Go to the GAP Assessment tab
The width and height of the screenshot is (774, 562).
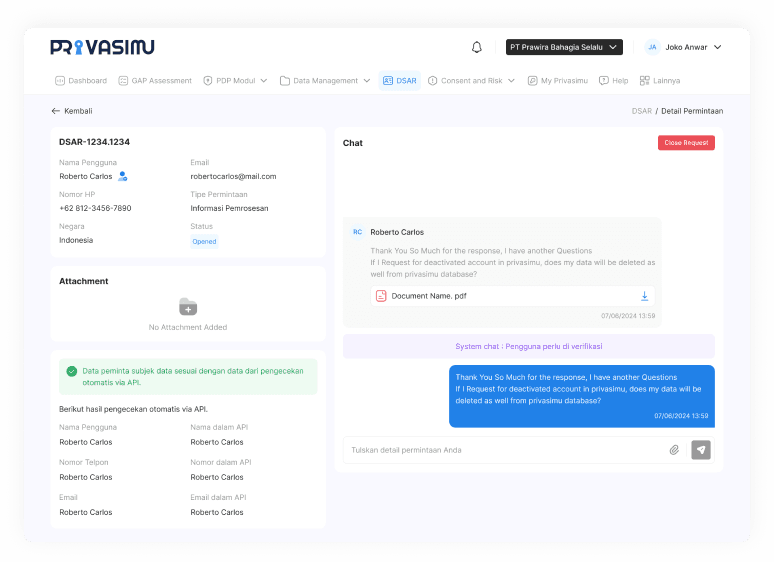coord(155,80)
